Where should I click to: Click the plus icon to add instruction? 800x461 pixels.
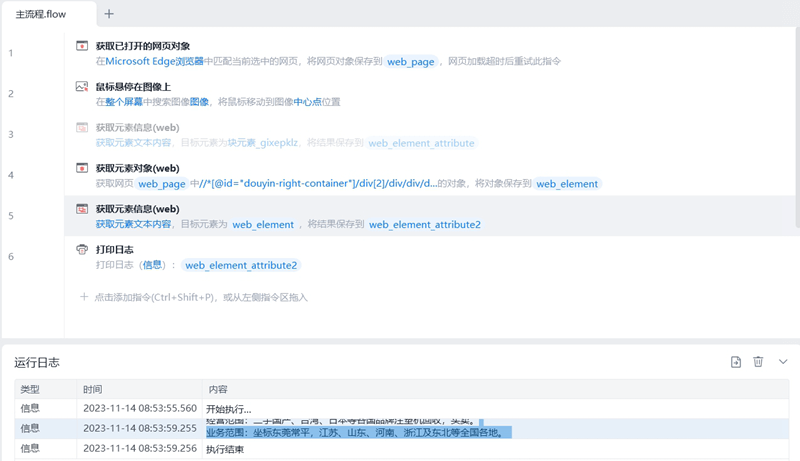coord(84,297)
